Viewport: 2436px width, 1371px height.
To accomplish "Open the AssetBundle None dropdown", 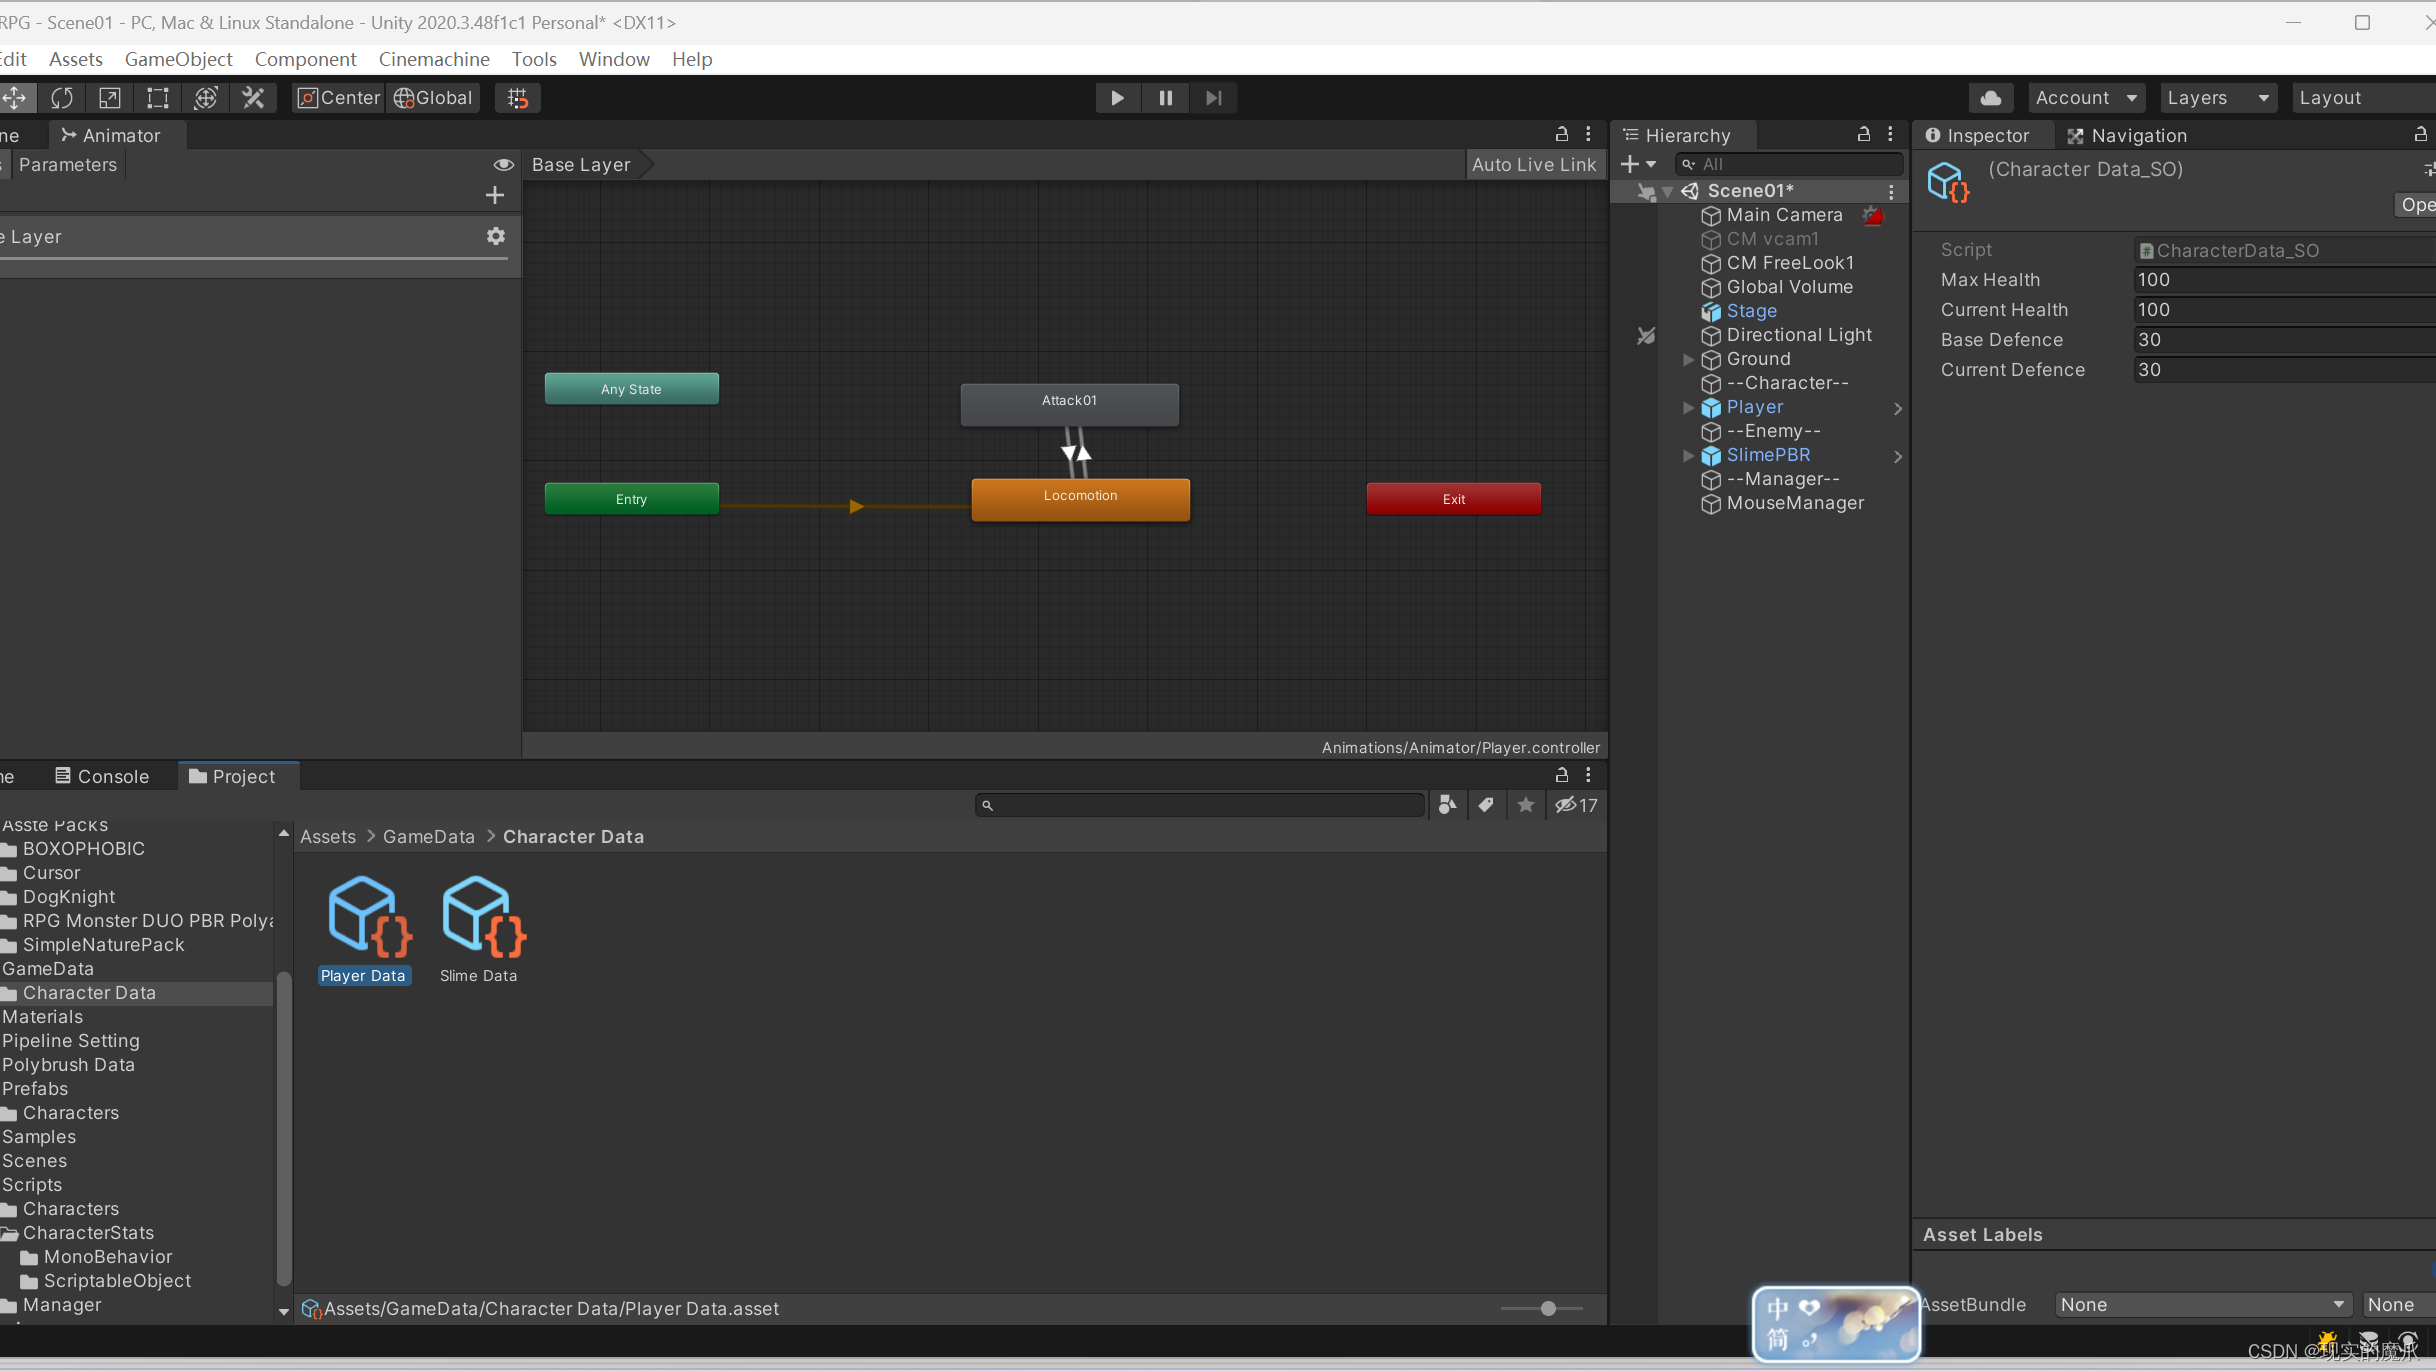I will [x=2202, y=1304].
